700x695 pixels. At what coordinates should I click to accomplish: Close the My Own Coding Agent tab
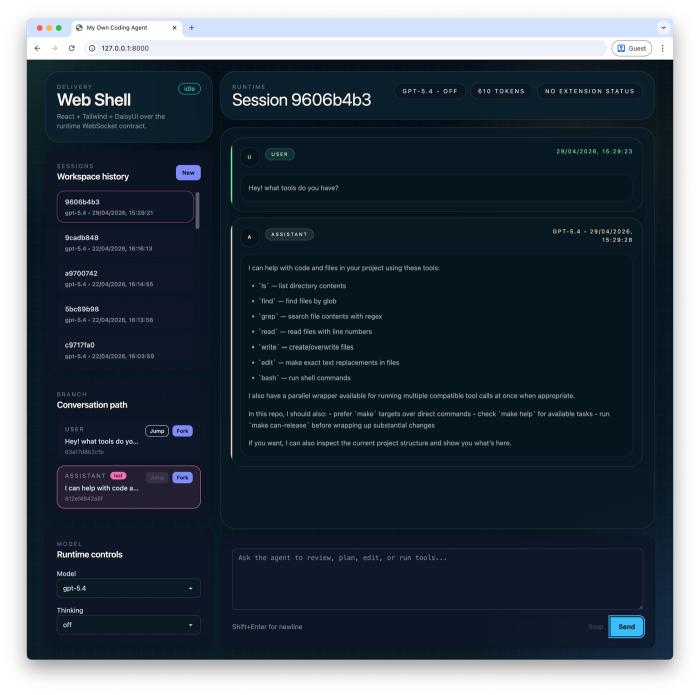coord(175,28)
